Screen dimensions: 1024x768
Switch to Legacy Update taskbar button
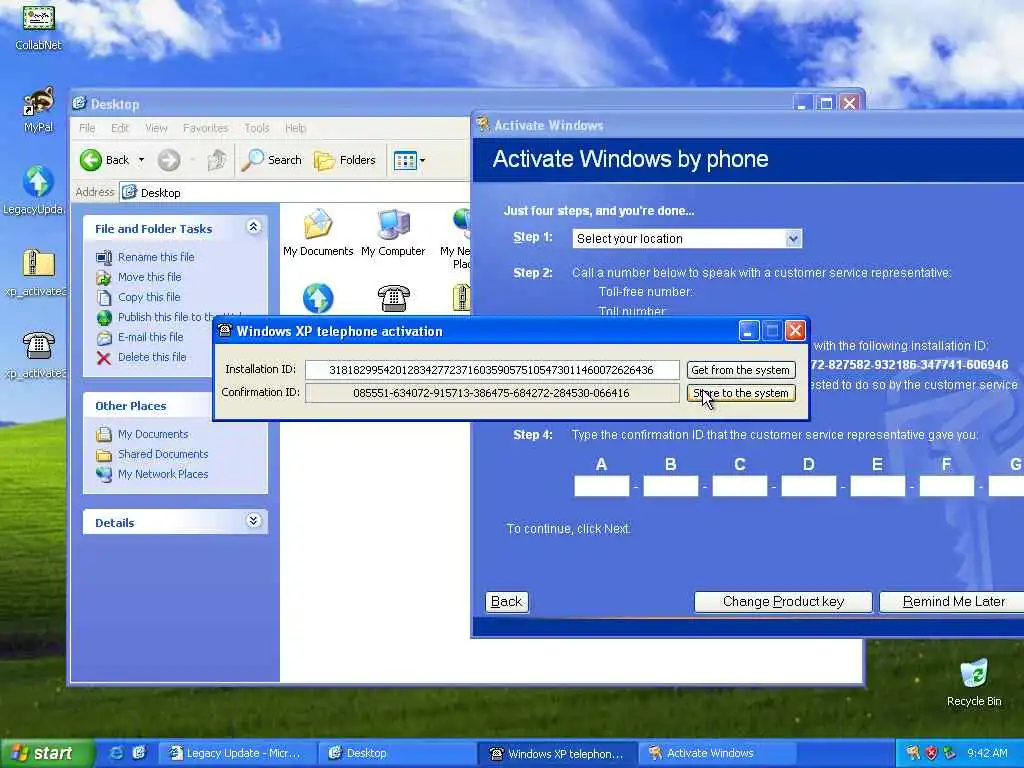pos(236,753)
